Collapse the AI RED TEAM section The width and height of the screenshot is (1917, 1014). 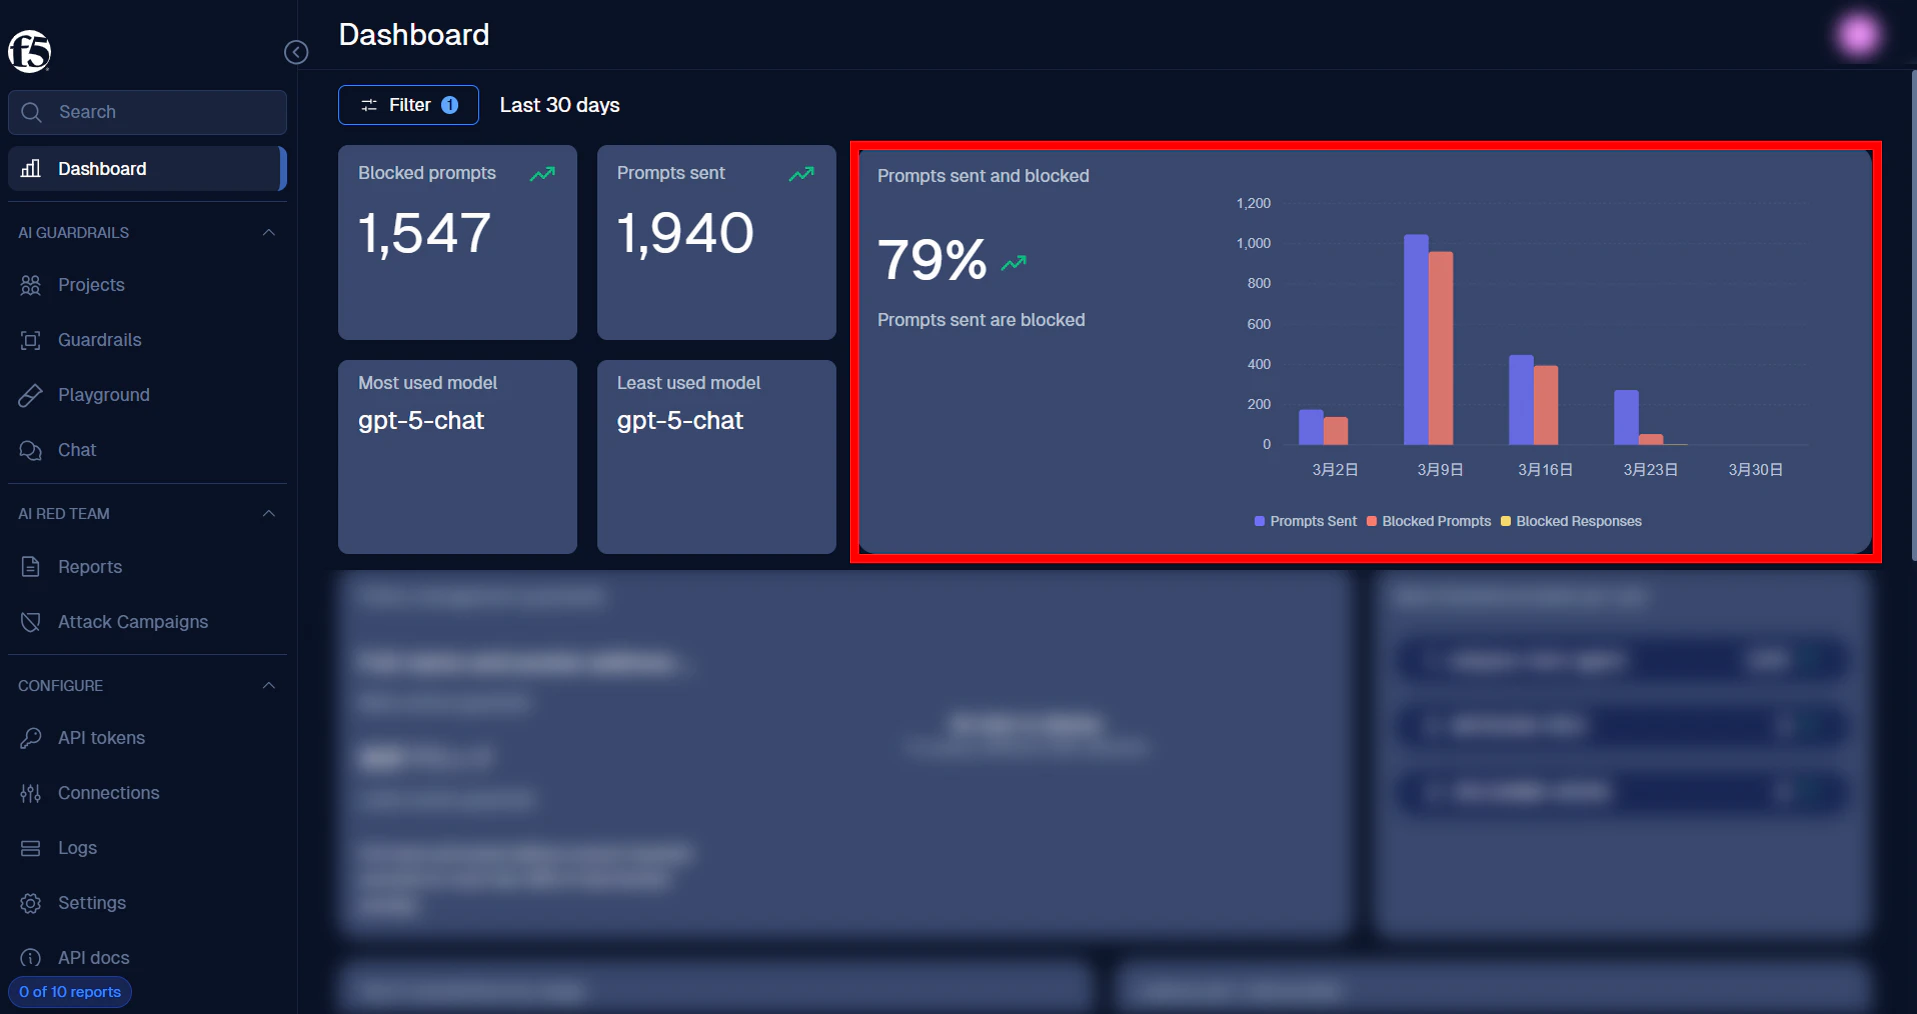pos(268,513)
